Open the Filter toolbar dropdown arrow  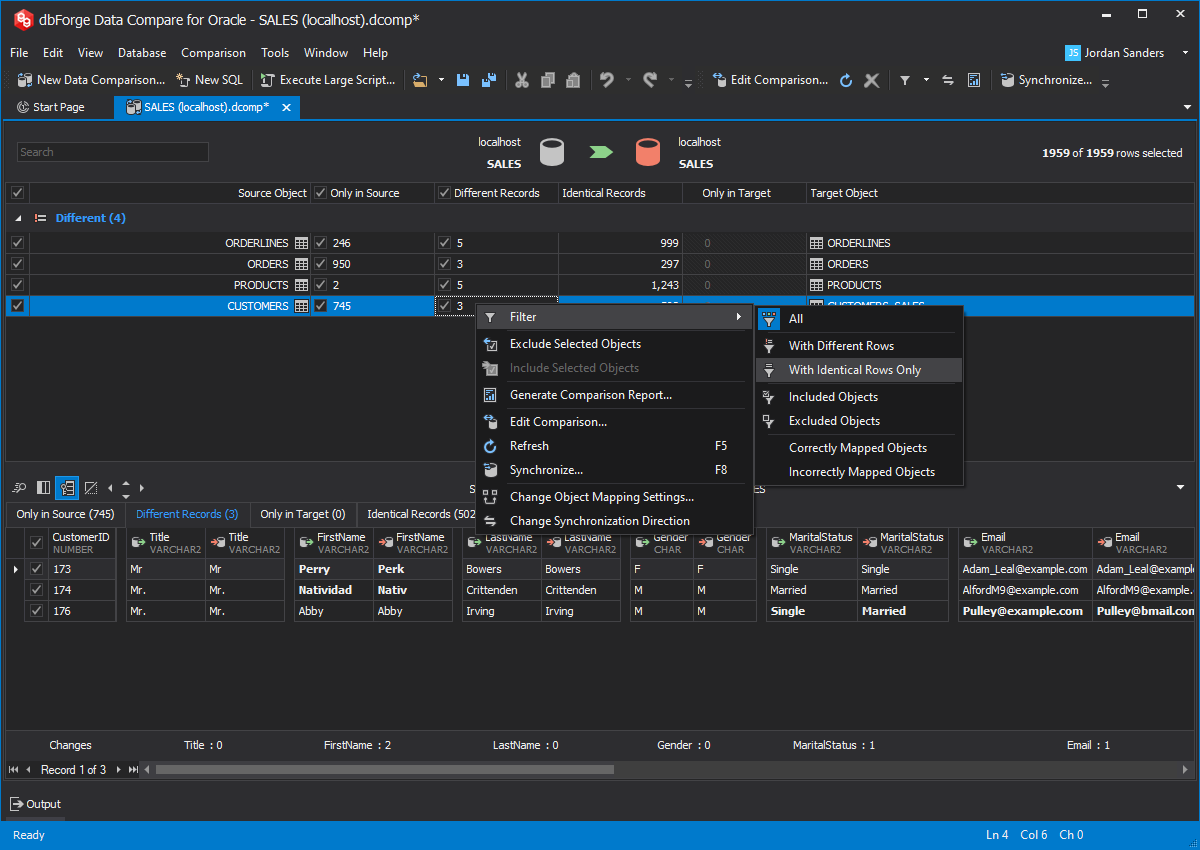[926, 80]
